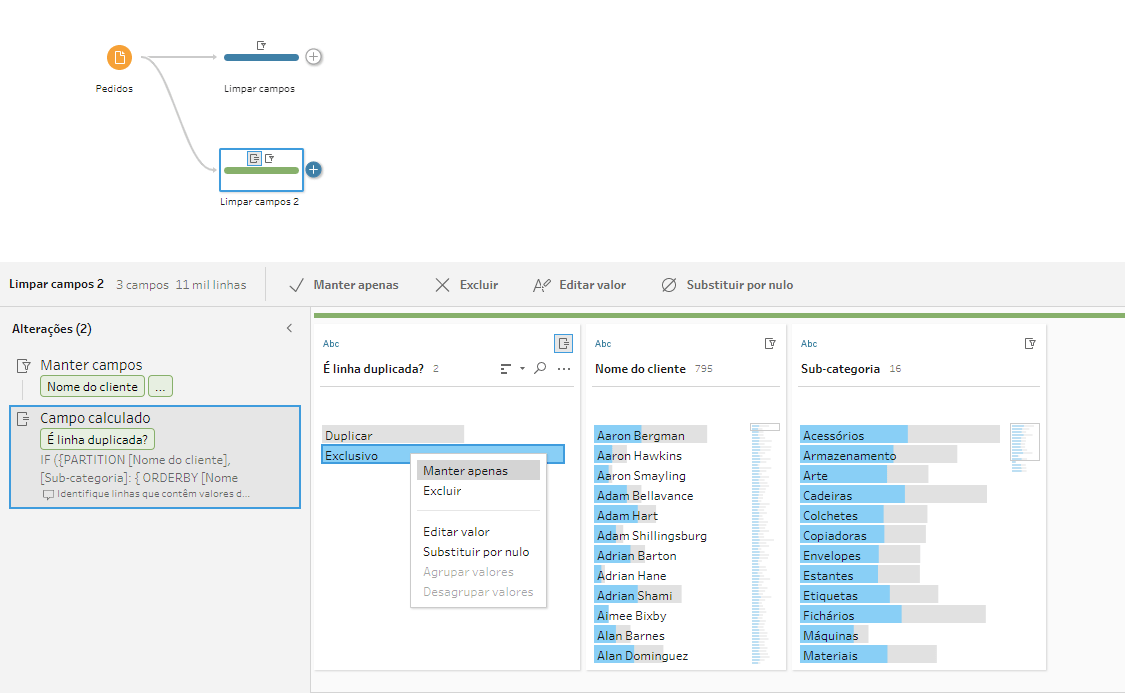
Task: Expand the ellipsis tag under Manter campos
Action: tap(161, 387)
